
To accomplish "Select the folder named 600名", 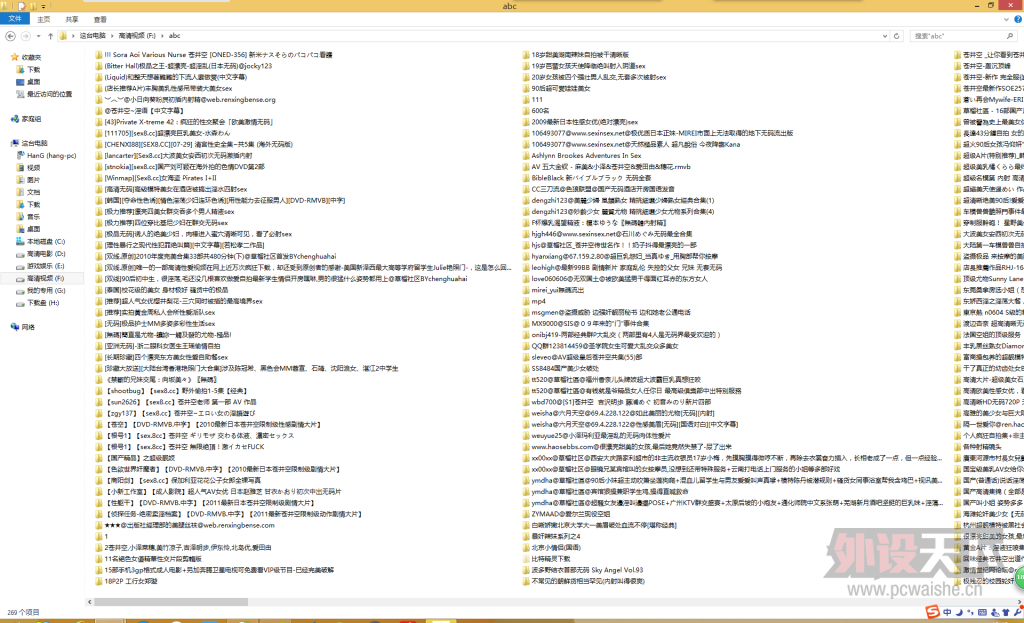I will point(536,111).
